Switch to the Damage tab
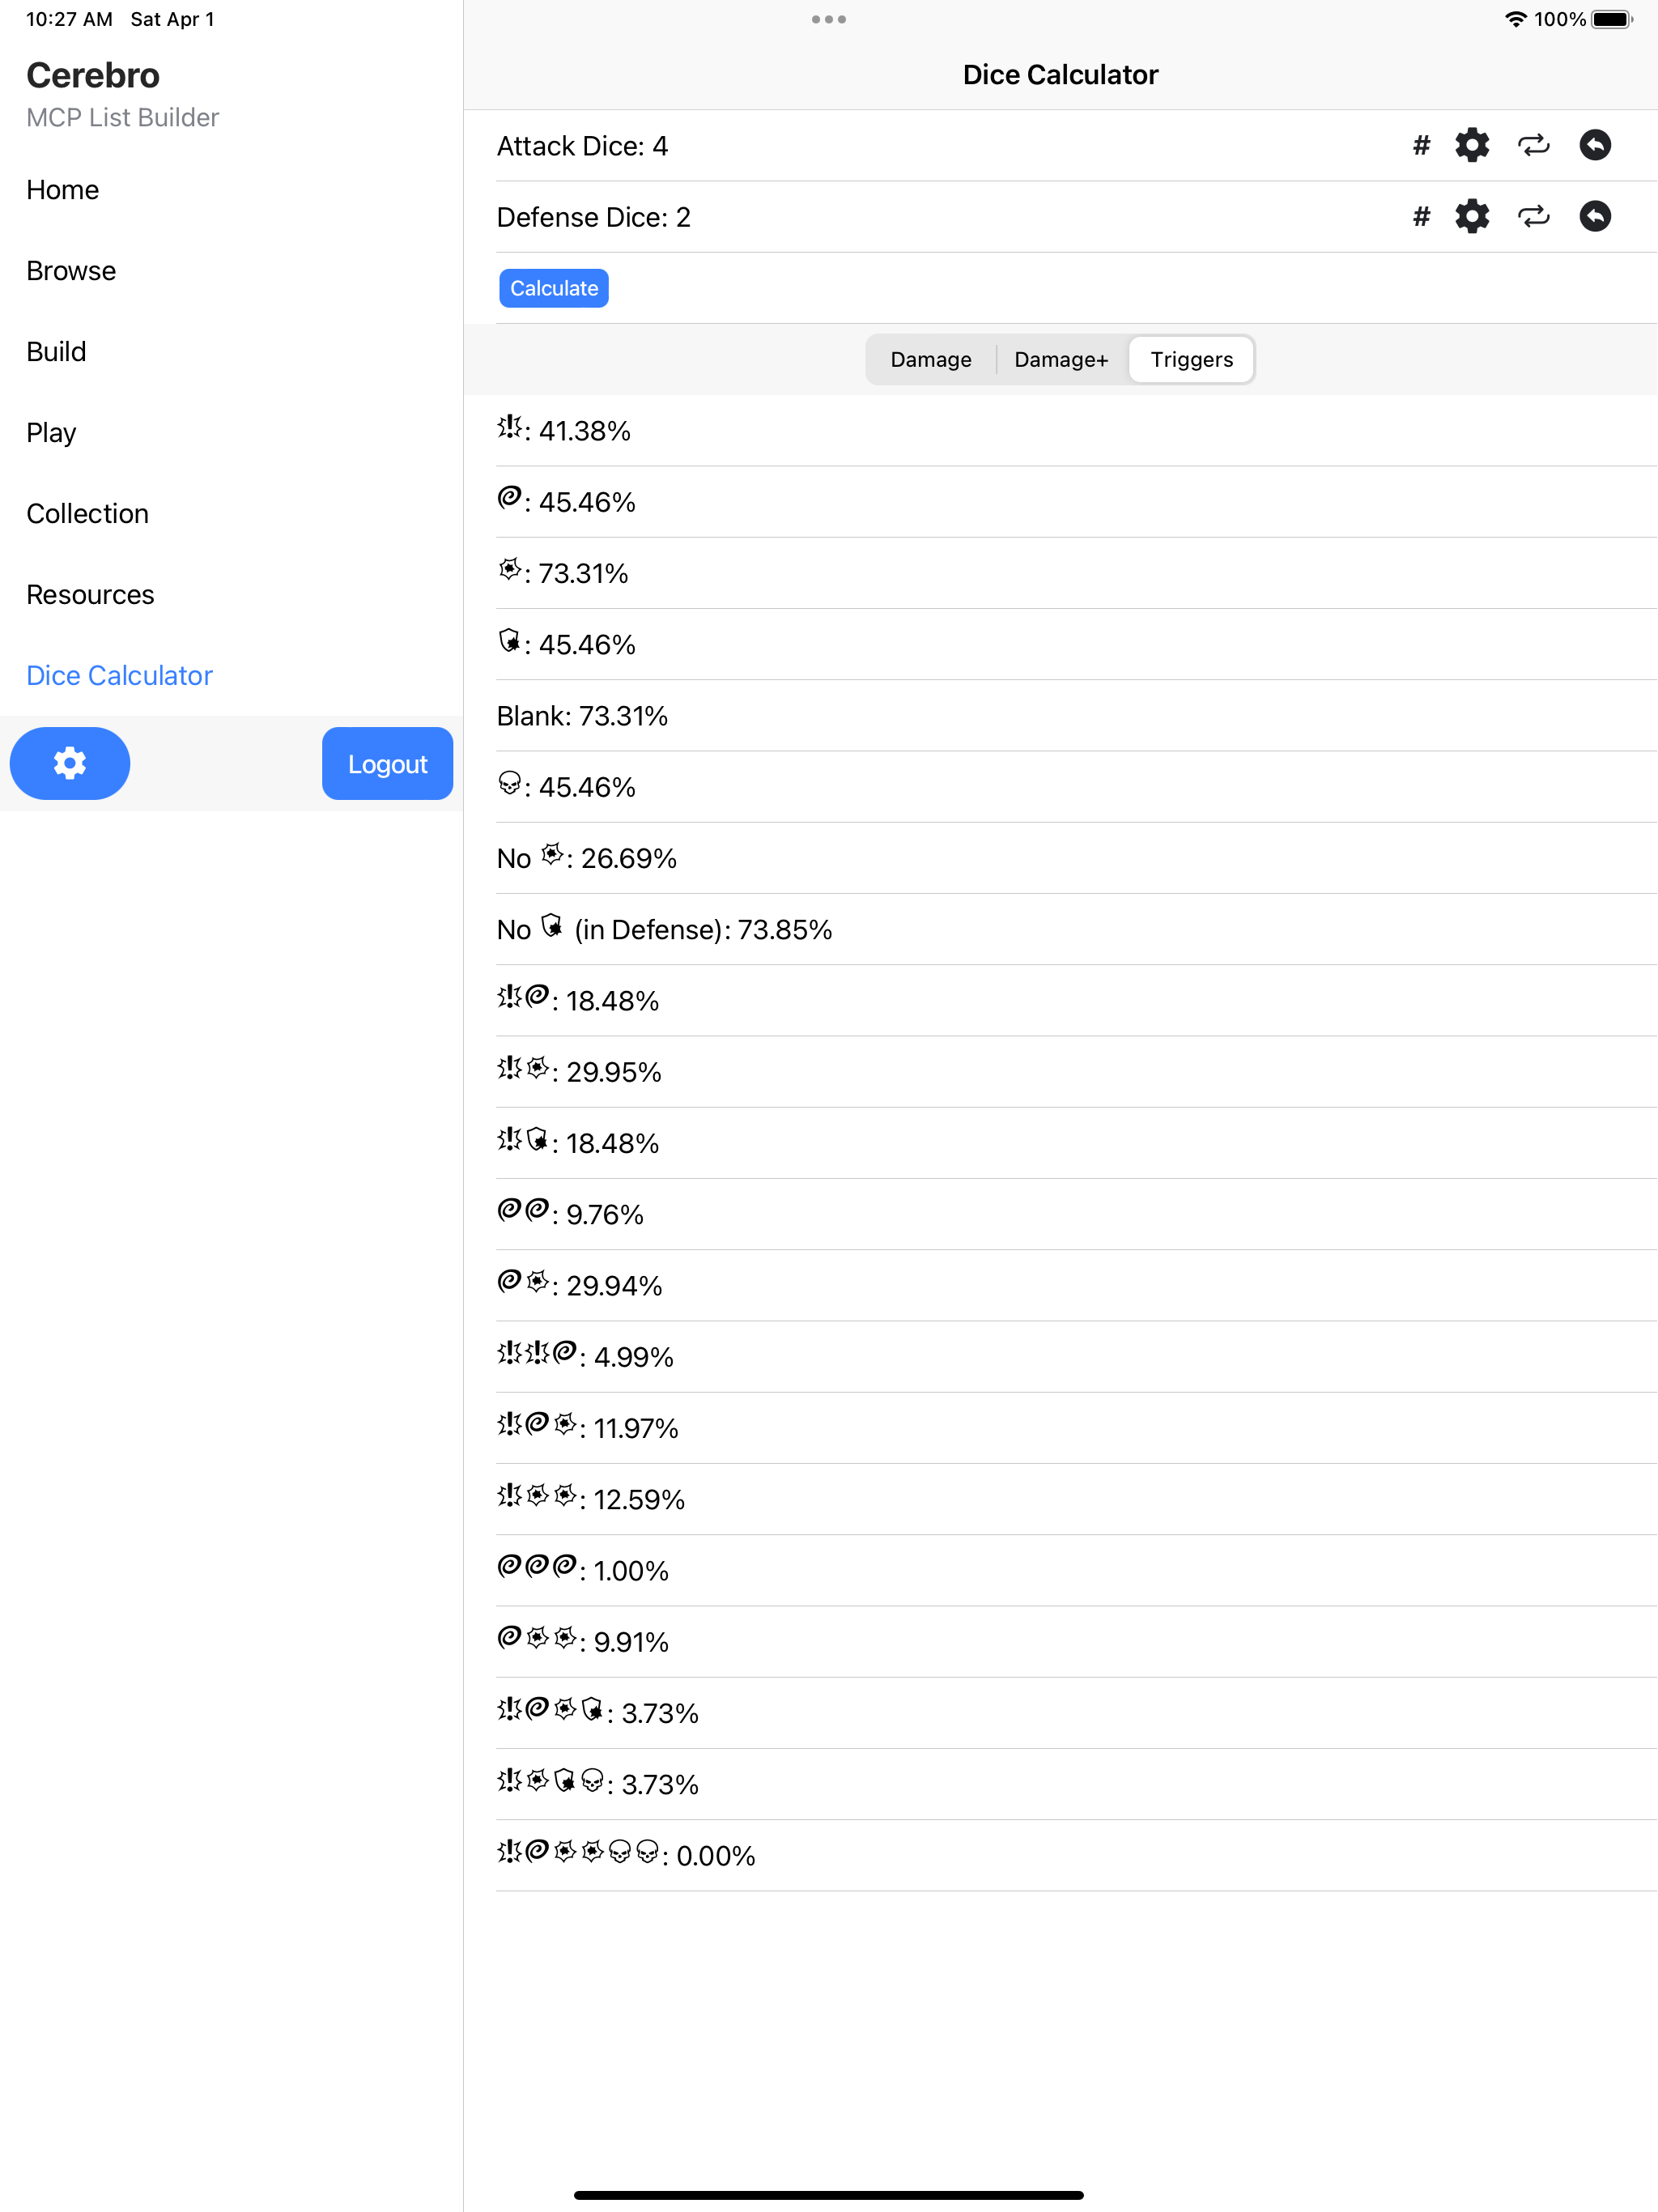 pos(931,360)
